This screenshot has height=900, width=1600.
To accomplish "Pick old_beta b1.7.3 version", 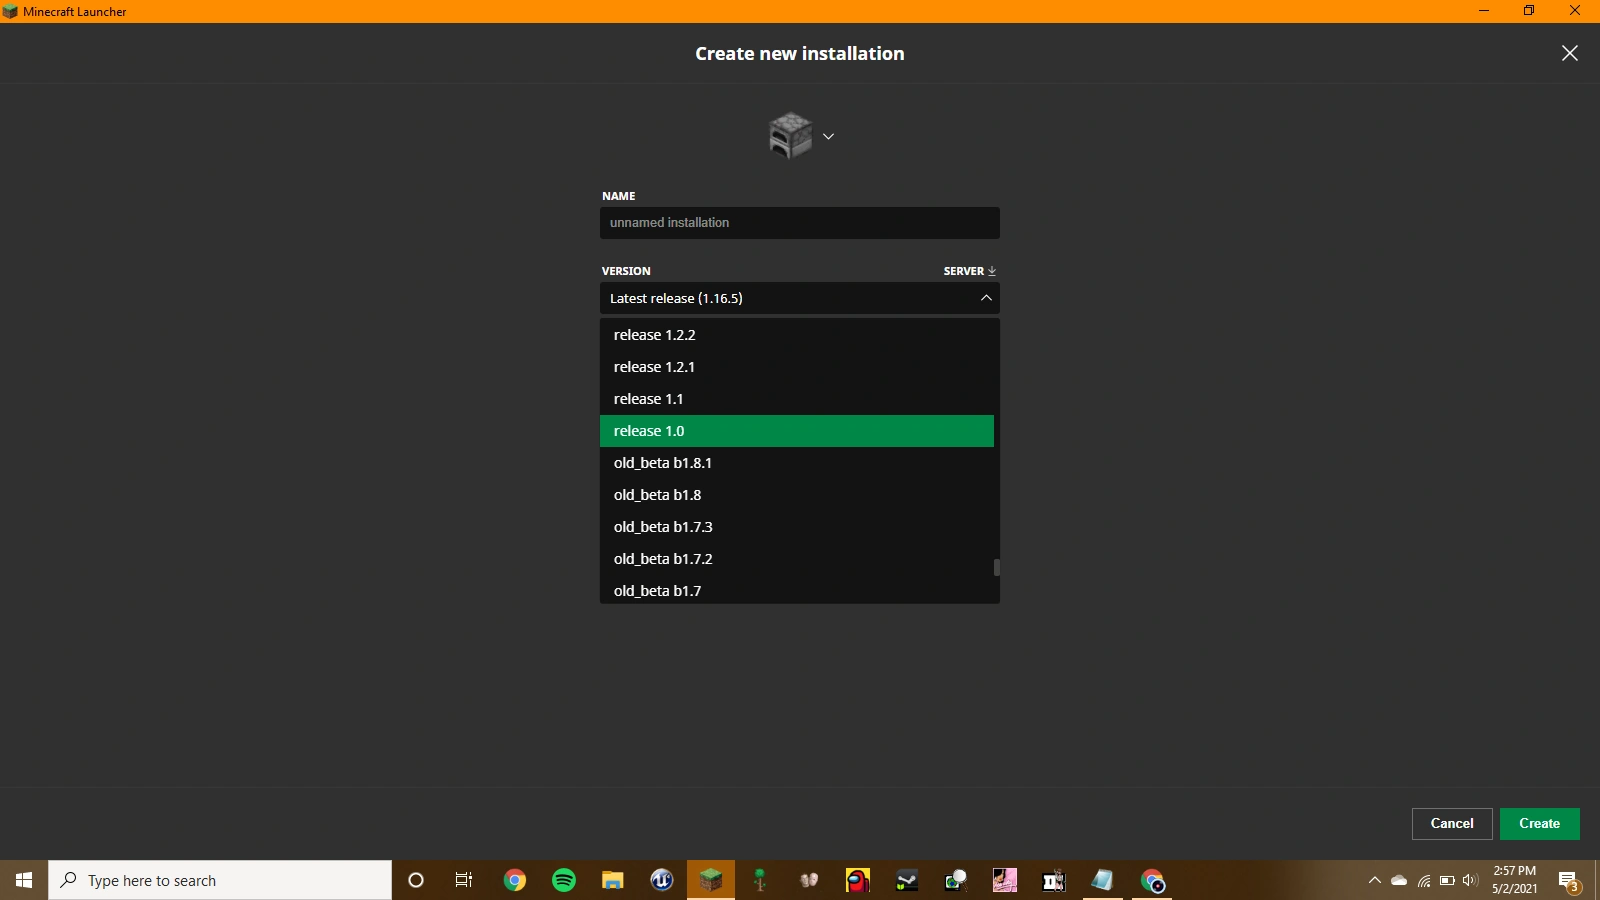I will coord(797,527).
